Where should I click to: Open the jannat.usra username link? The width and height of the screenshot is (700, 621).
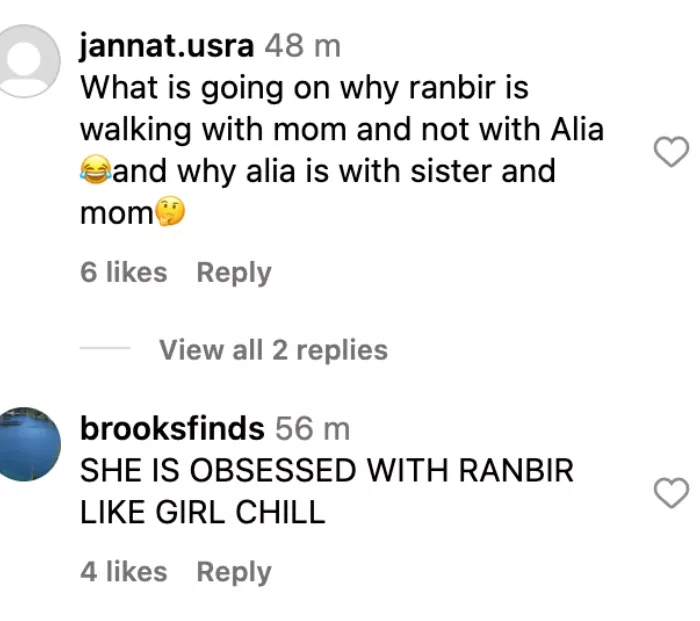(x=168, y=47)
